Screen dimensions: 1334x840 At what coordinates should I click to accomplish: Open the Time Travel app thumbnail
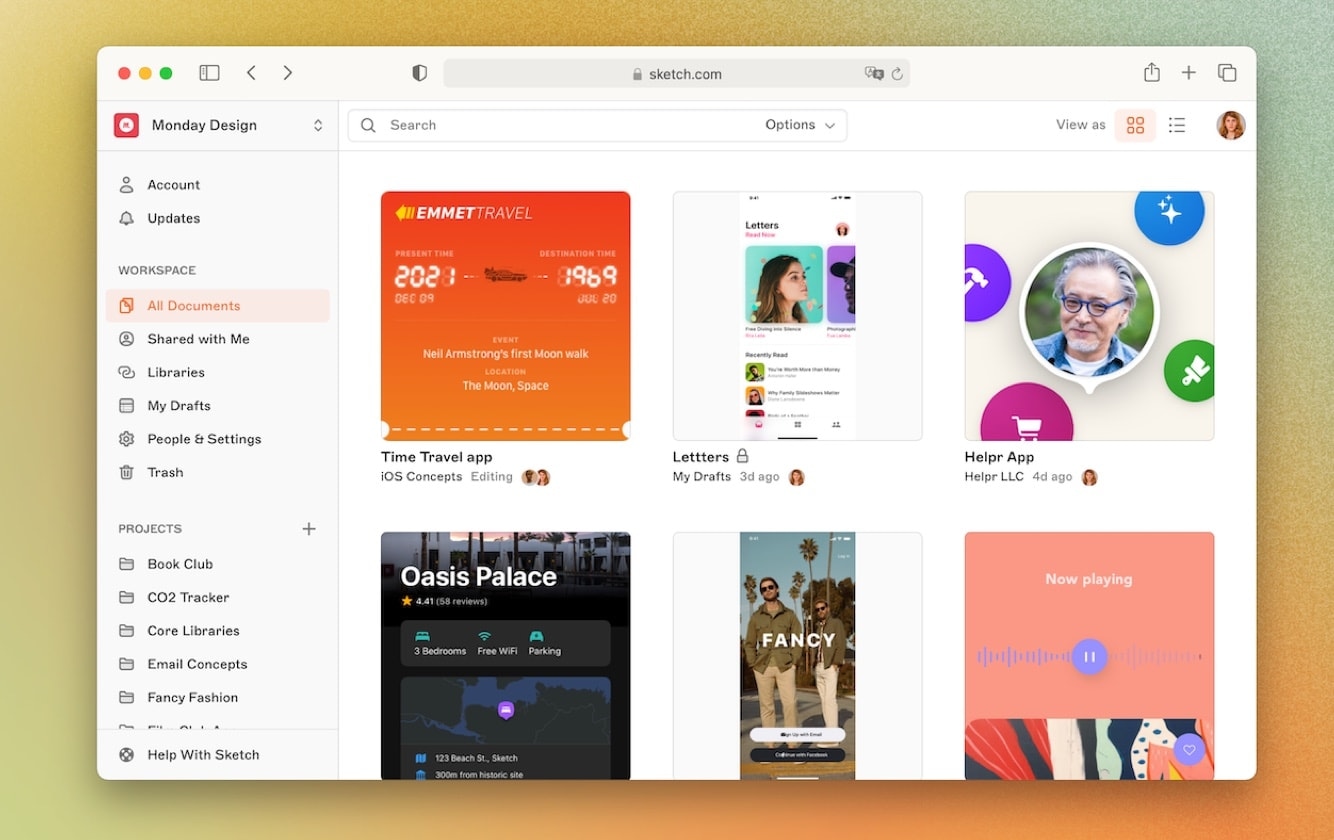(x=506, y=316)
